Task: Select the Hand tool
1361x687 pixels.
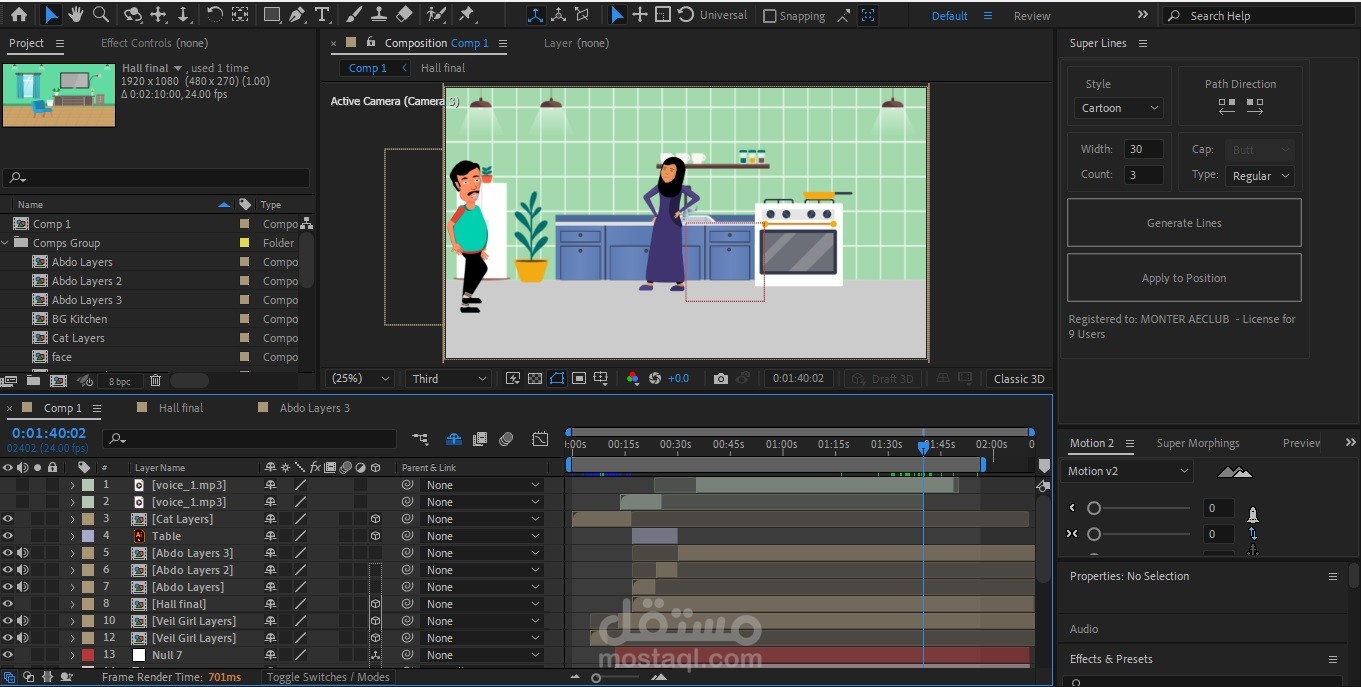Action: point(76,15)
